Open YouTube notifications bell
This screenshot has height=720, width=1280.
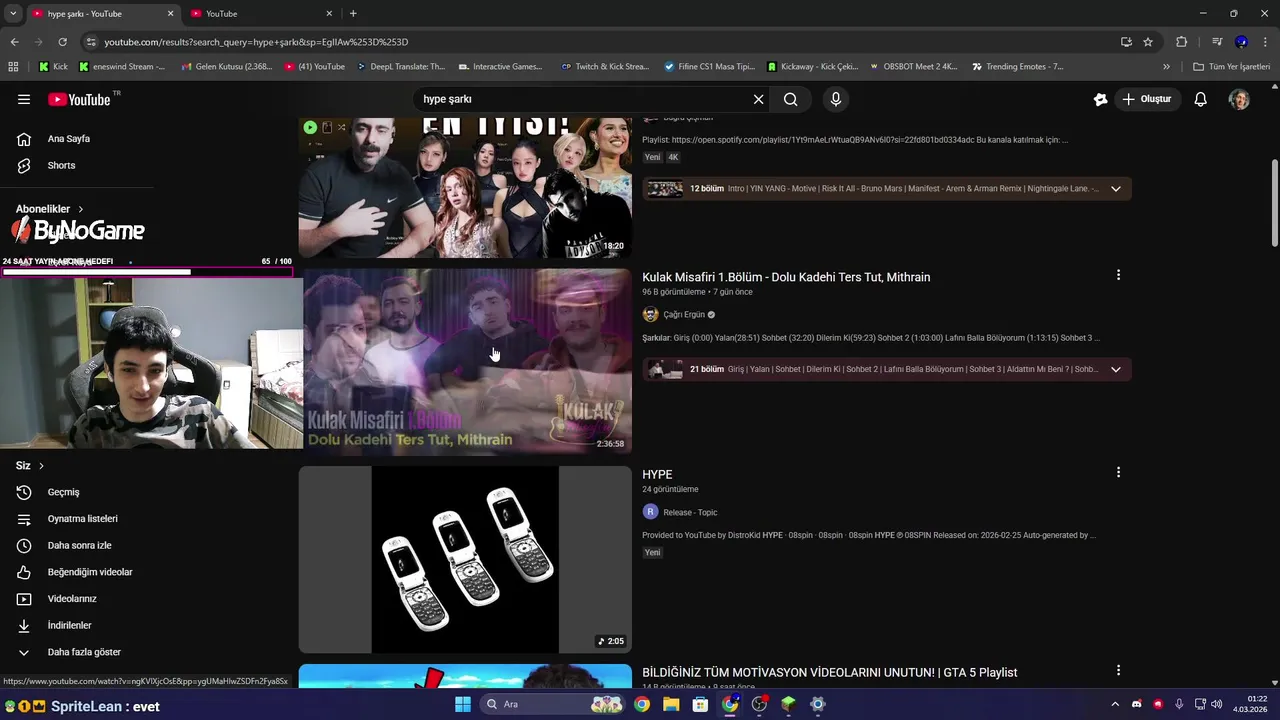tap(1200, 99)
